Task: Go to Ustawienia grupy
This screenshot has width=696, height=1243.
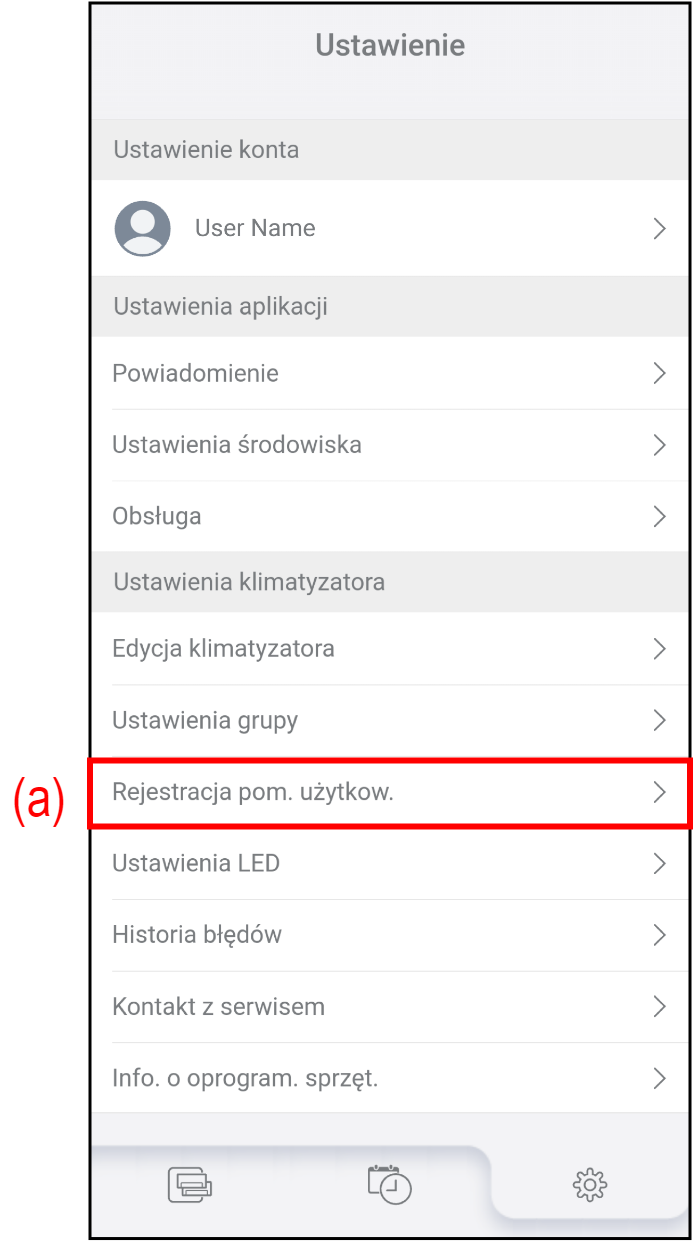Action: click(x=205, y=720)
